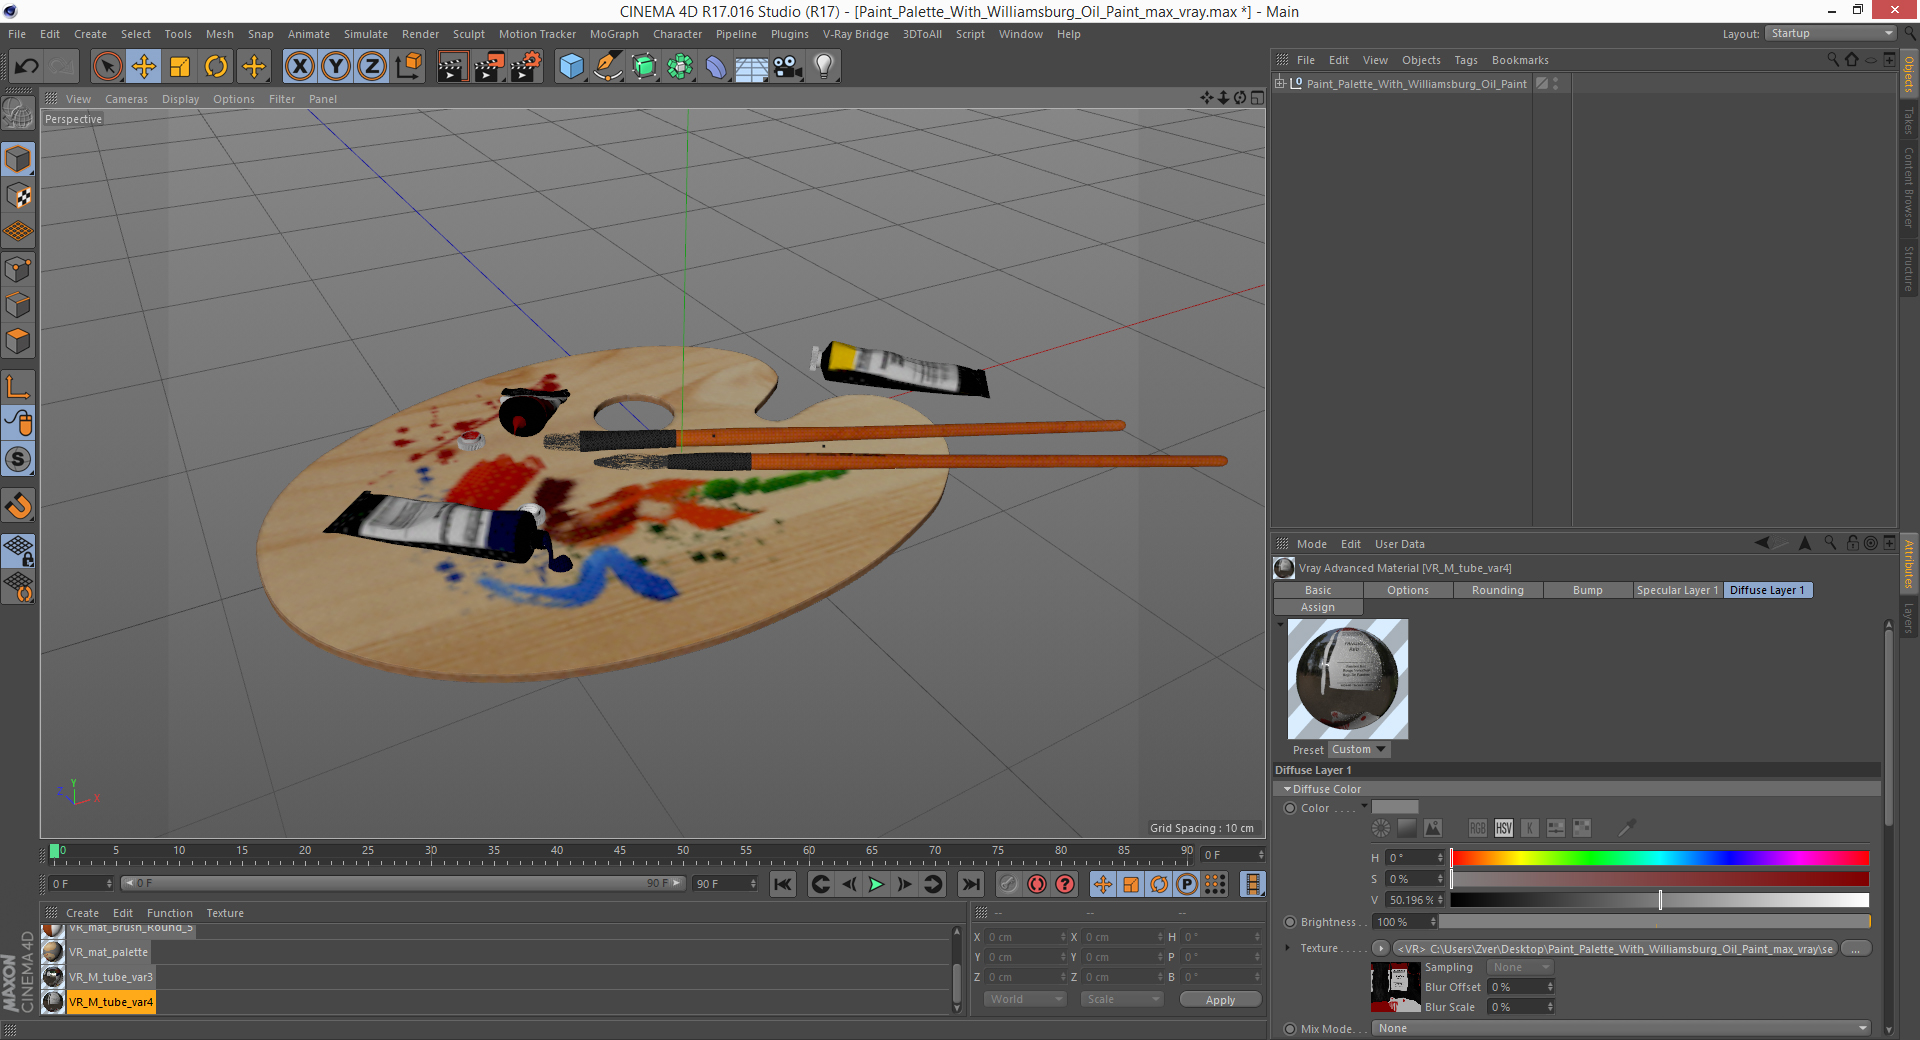Open the World coordinate dropdown
This screenshot has width=1920, height=1040.
[1025, 999]
